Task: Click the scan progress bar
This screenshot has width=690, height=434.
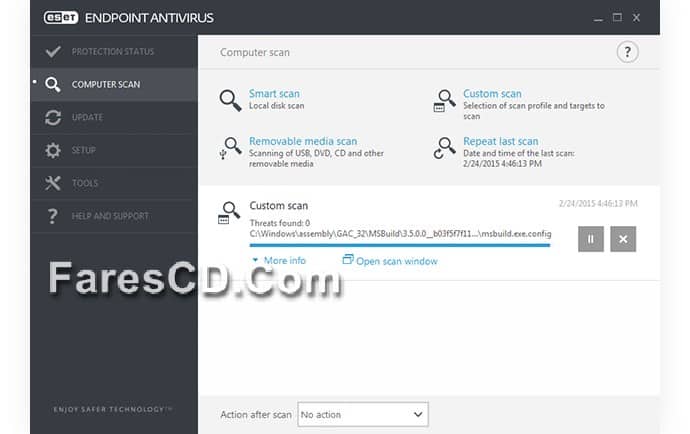Action: point(400,245)
